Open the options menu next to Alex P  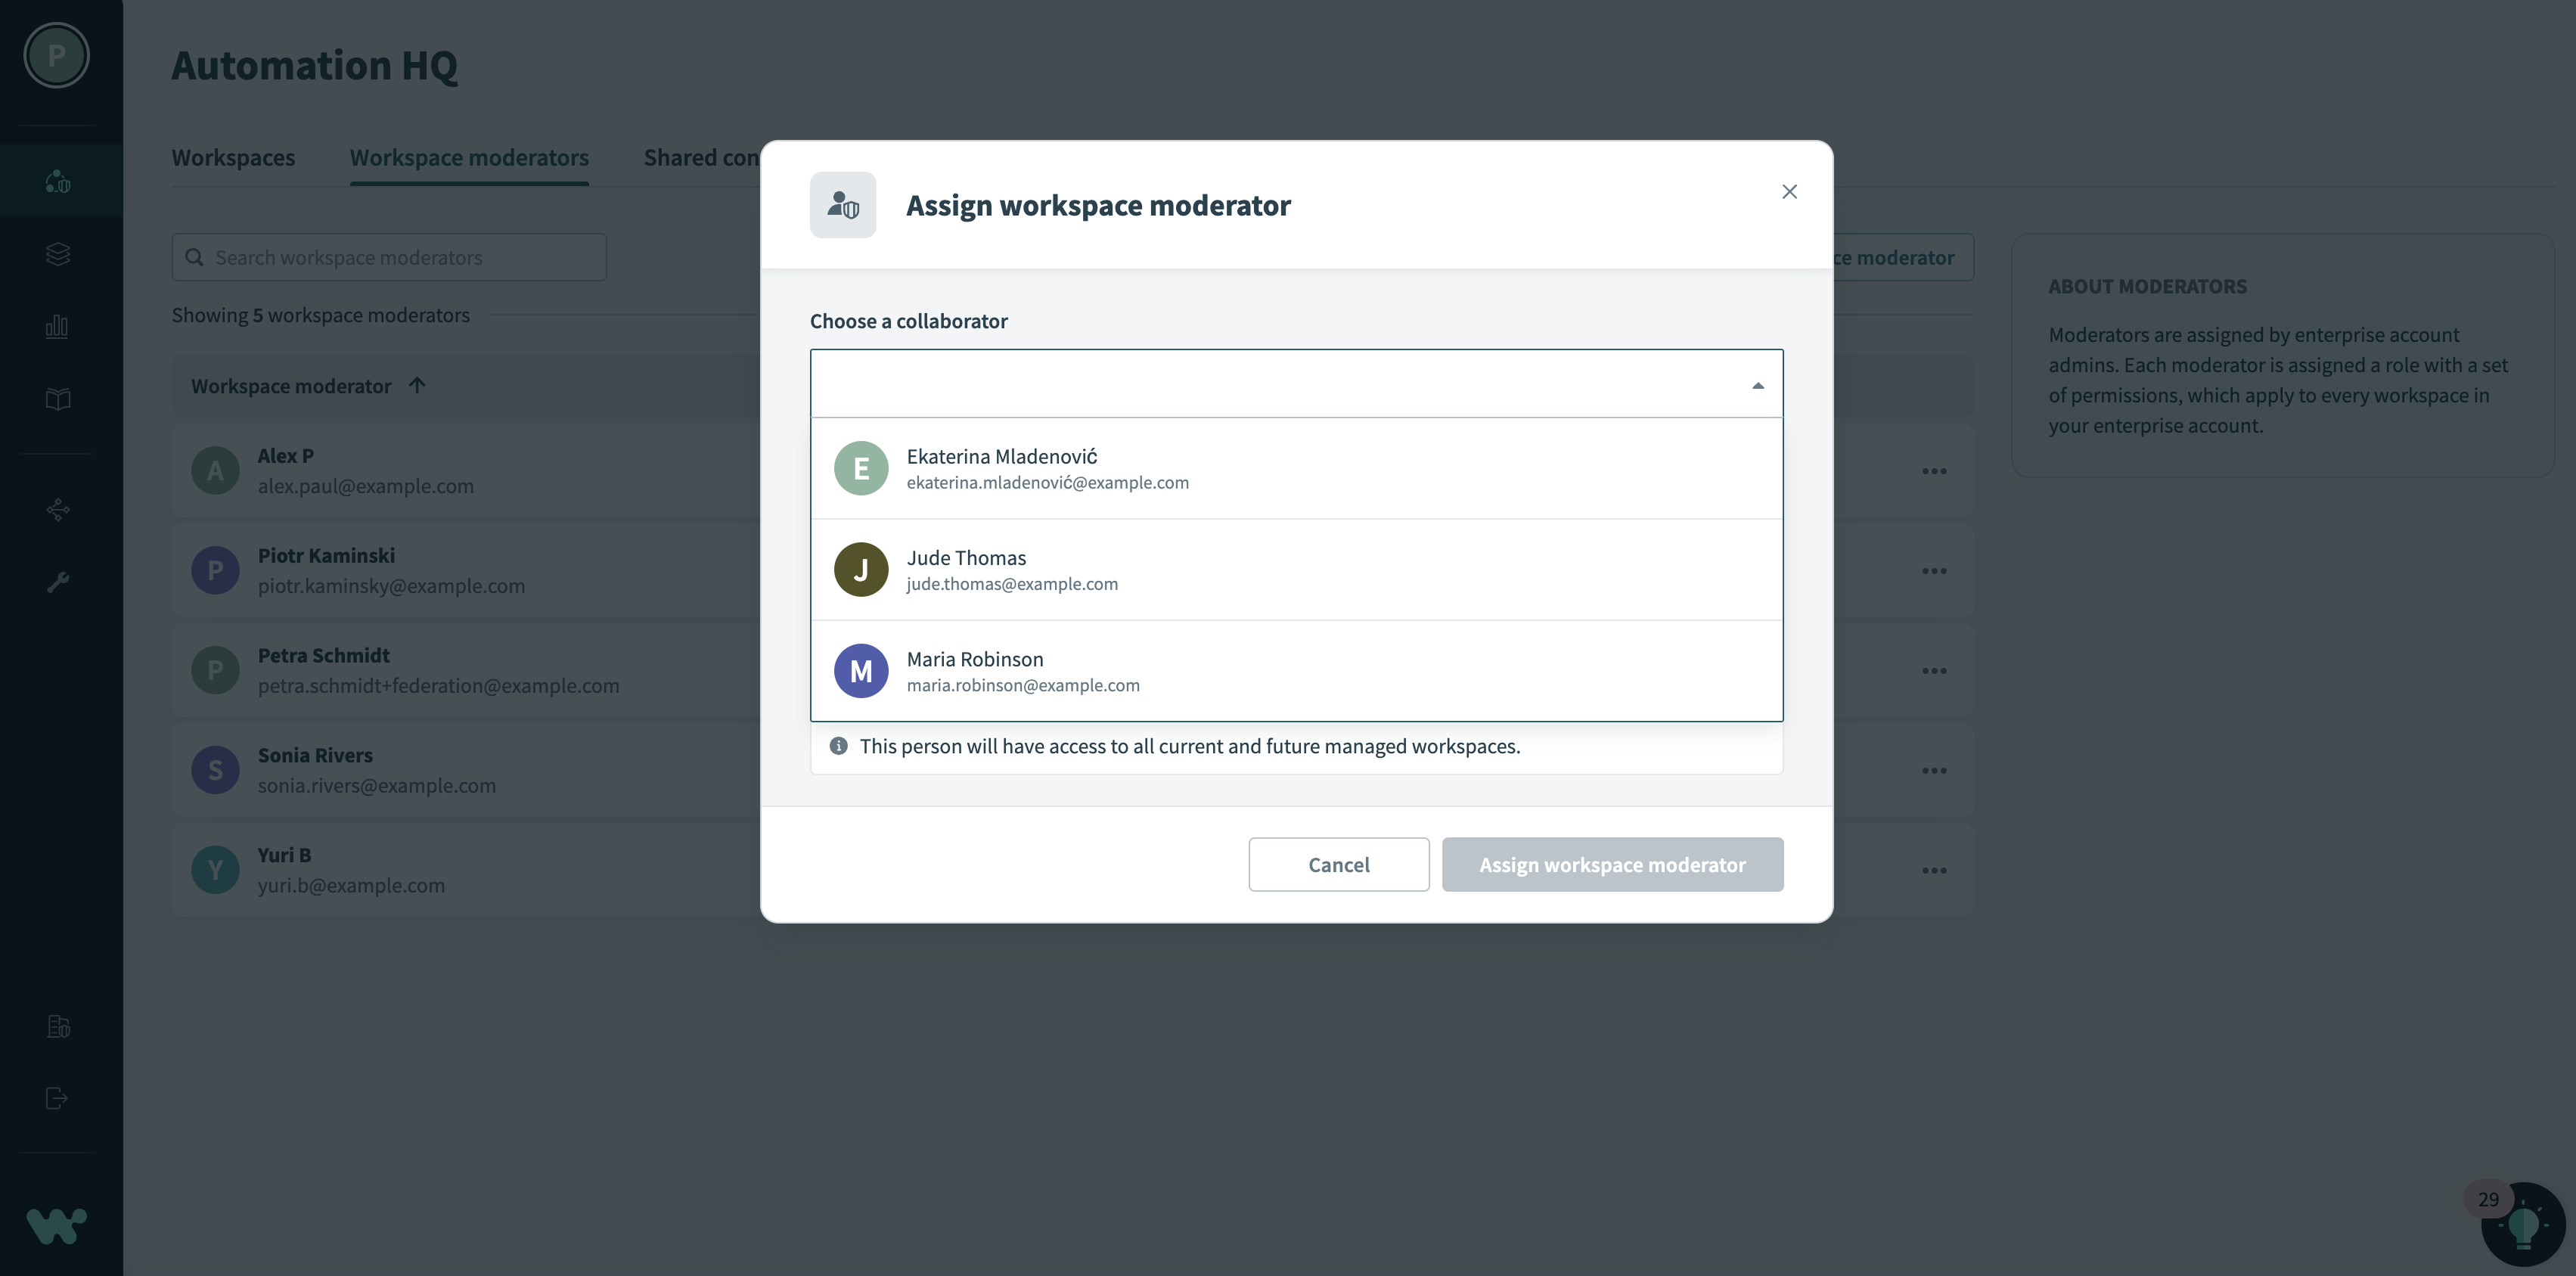click(1934, 470)
